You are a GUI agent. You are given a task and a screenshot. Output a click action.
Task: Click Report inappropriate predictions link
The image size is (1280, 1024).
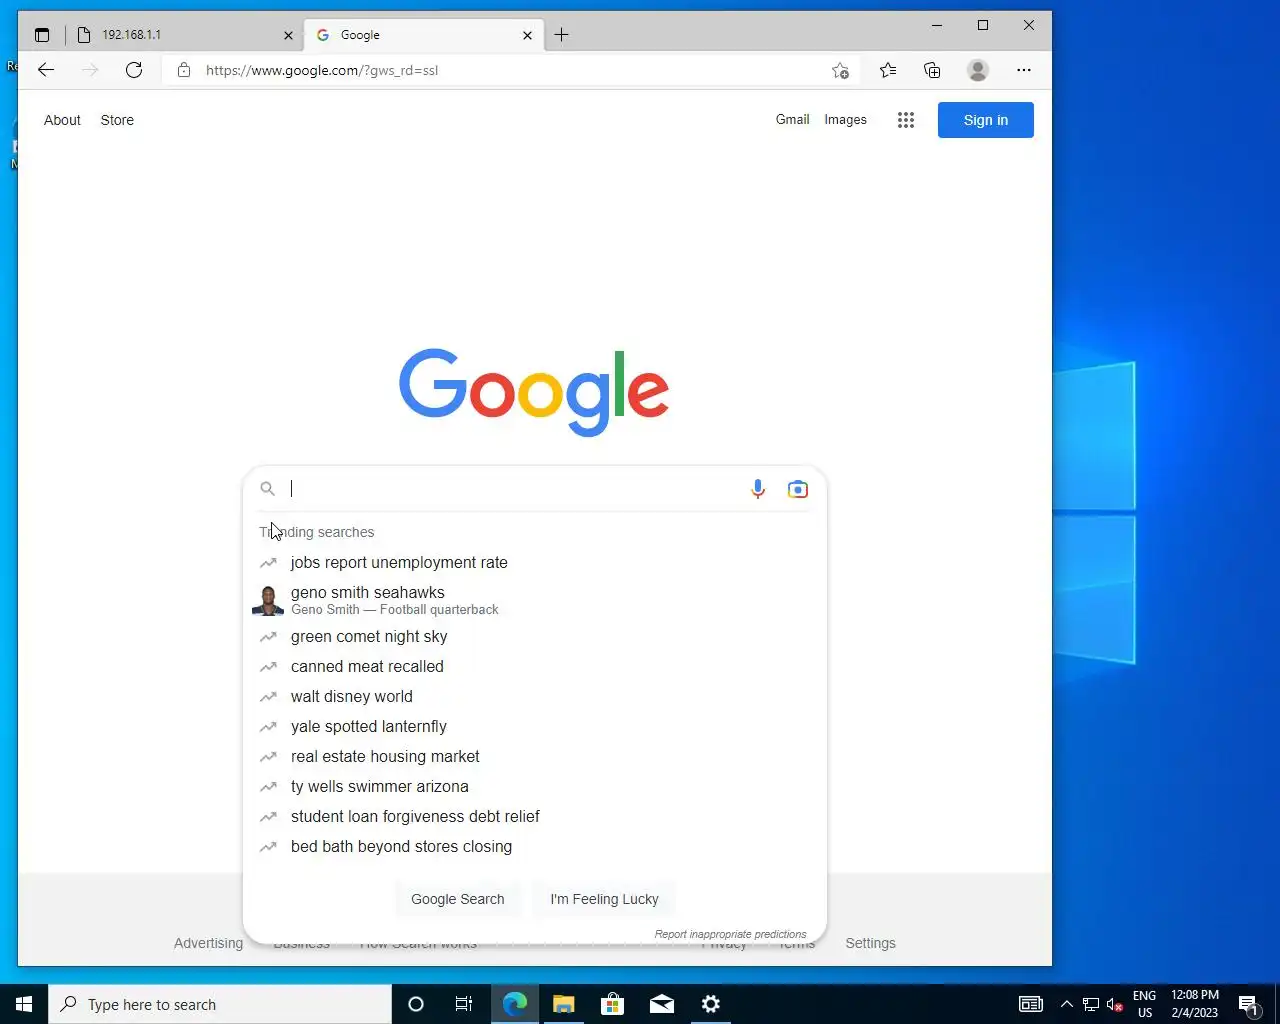pyautogui.click(x=730, y=934)
